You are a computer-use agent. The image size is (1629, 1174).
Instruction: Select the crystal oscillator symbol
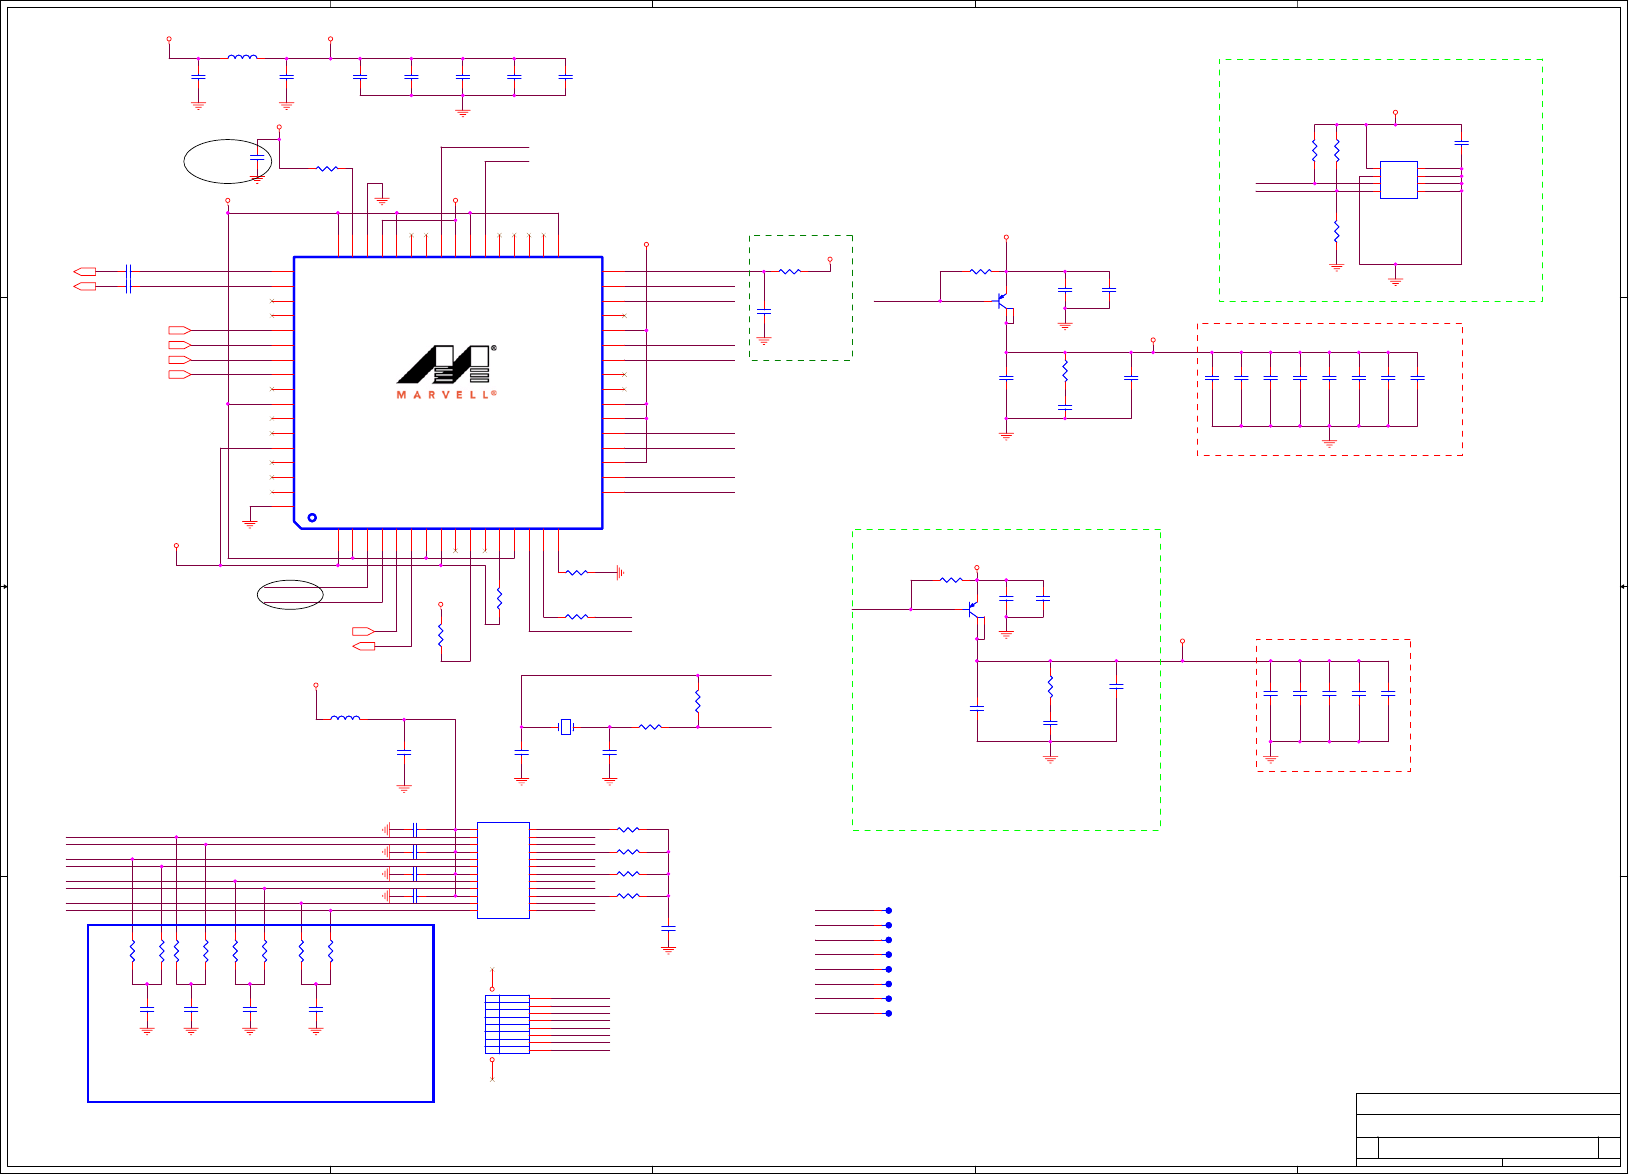tap(566, 727)
